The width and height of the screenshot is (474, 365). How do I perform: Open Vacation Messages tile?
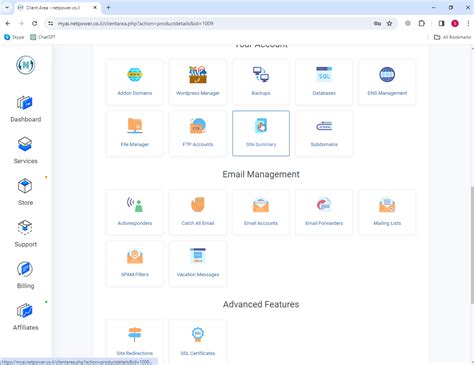198,264
